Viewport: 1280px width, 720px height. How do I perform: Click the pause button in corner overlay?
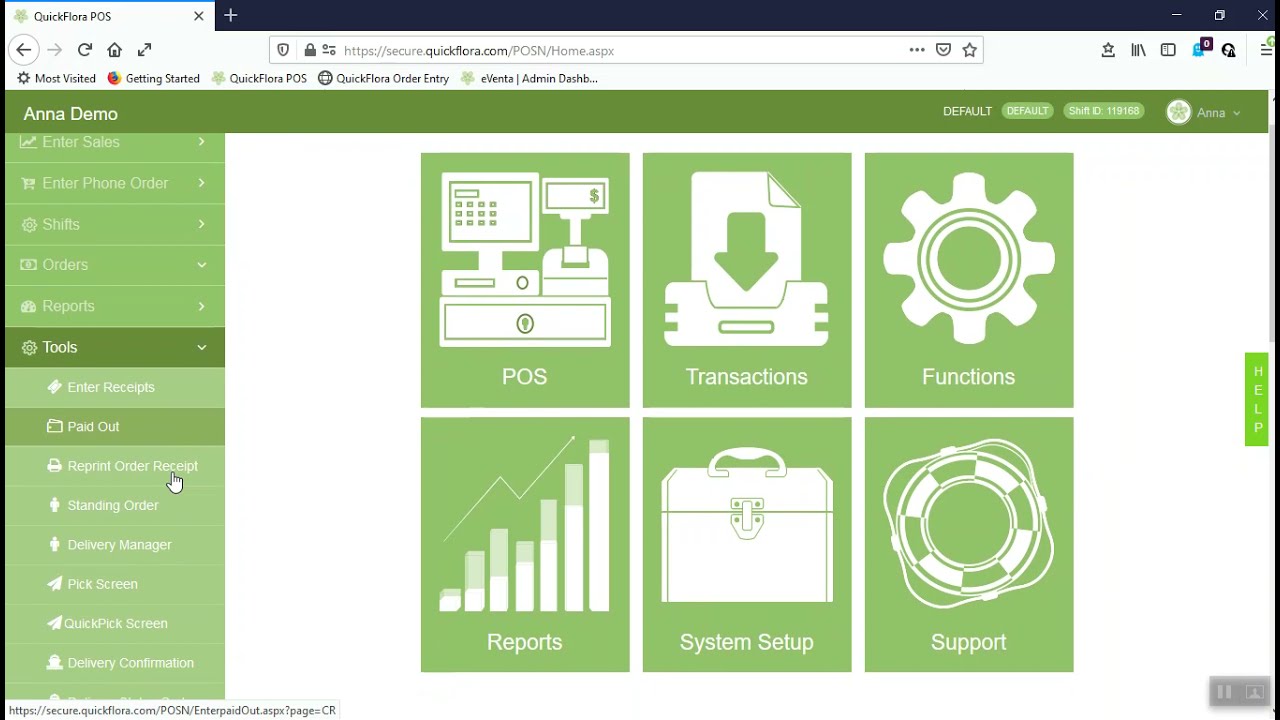pos(1224,692)
